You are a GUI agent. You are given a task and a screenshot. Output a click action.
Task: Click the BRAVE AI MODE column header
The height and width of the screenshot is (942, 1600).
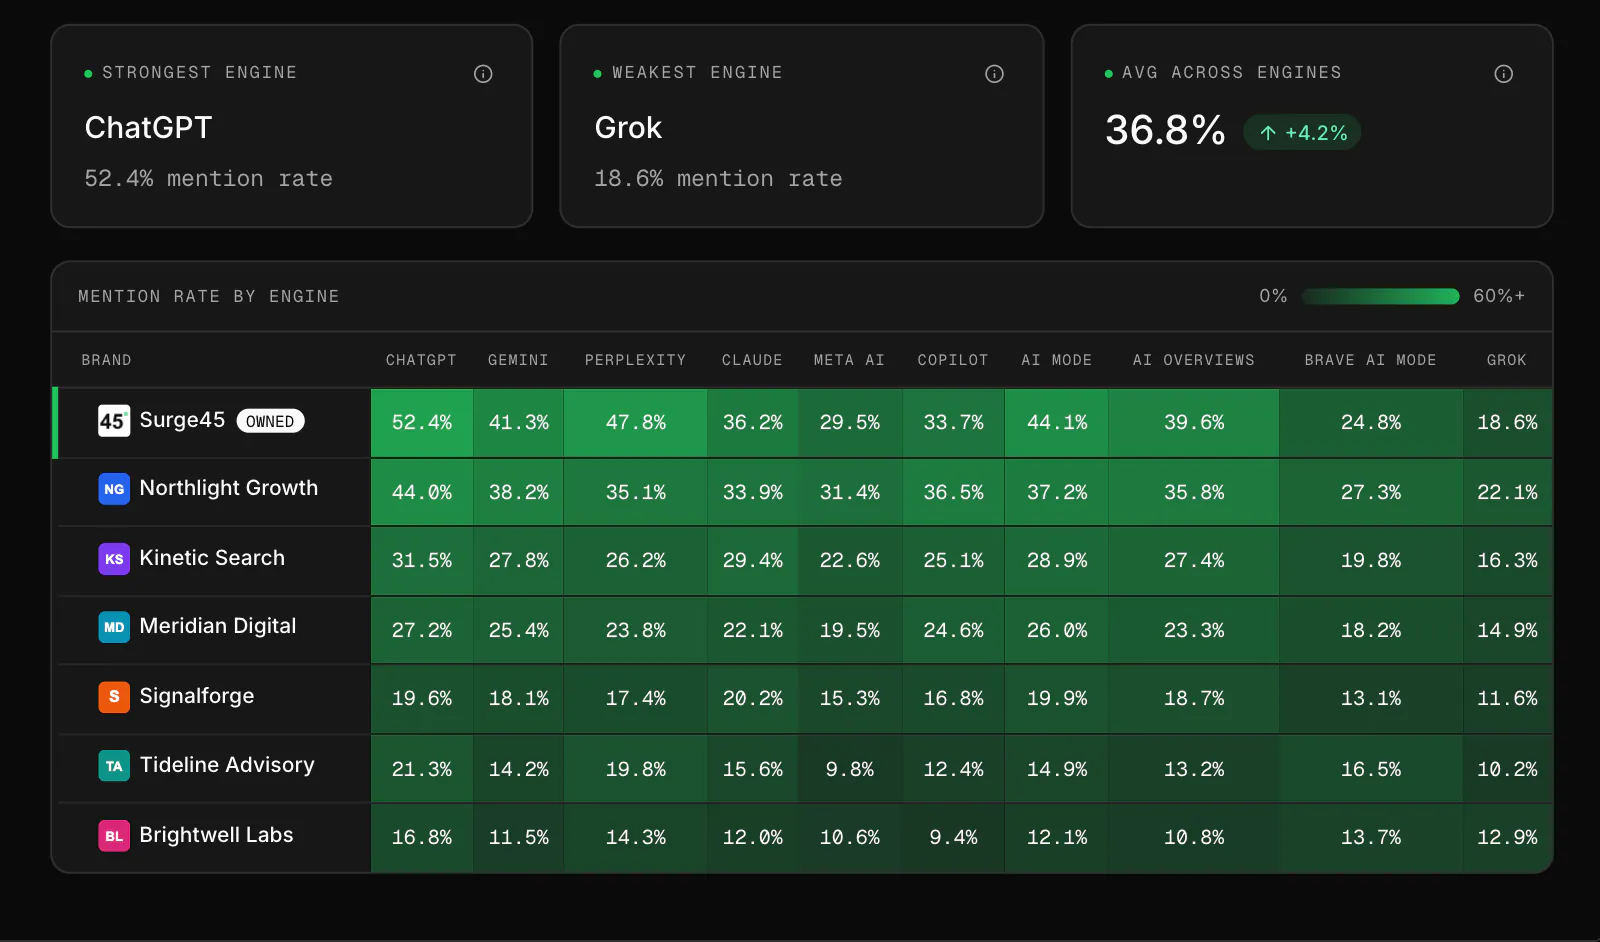click(x=1370, y=360)
